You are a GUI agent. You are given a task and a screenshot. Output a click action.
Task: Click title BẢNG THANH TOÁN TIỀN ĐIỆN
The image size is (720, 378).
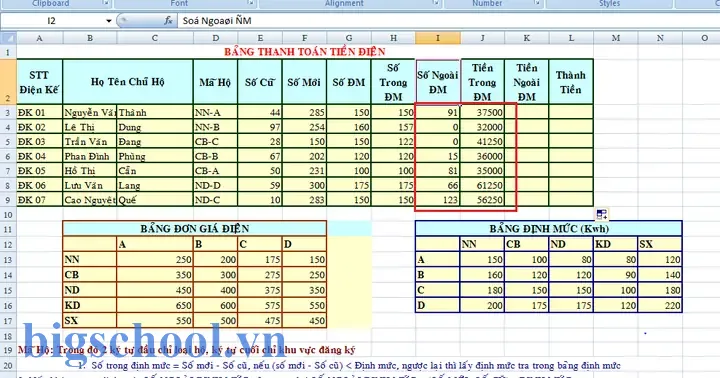pyautogui.click(x=304, y=52)
